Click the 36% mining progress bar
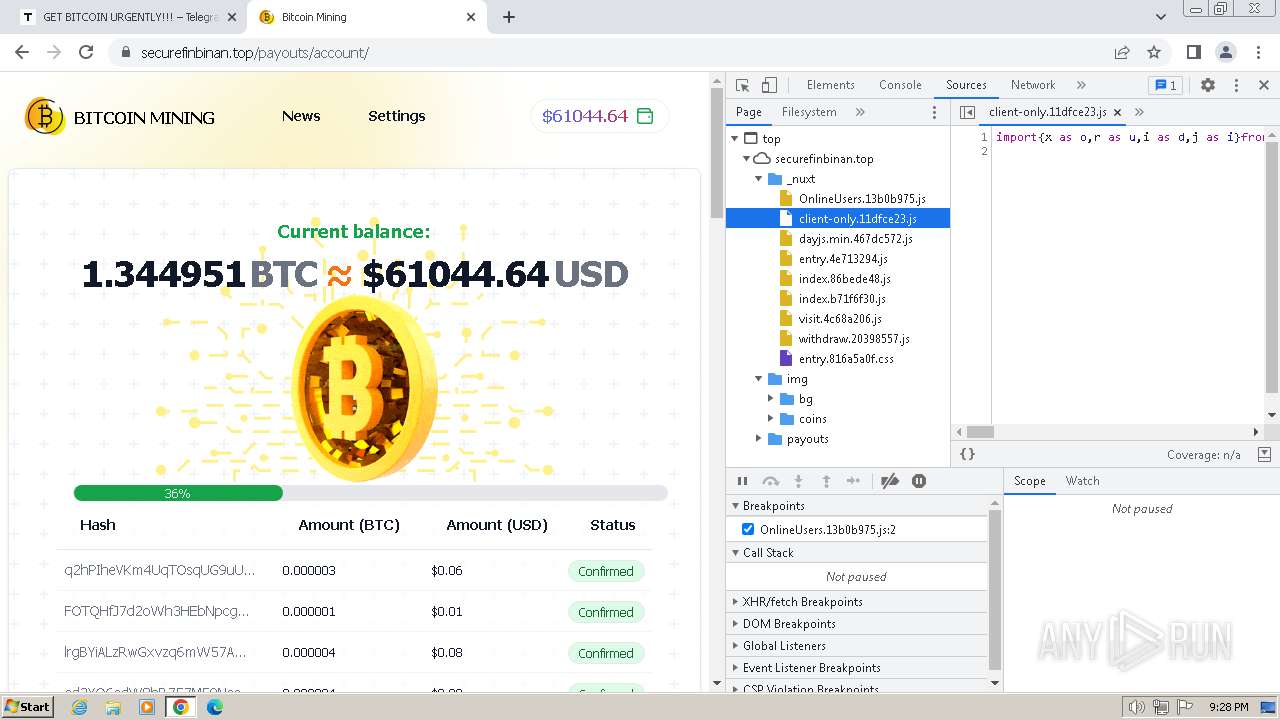The width and height of the screenshot is (1280, 720). [370, 493]
